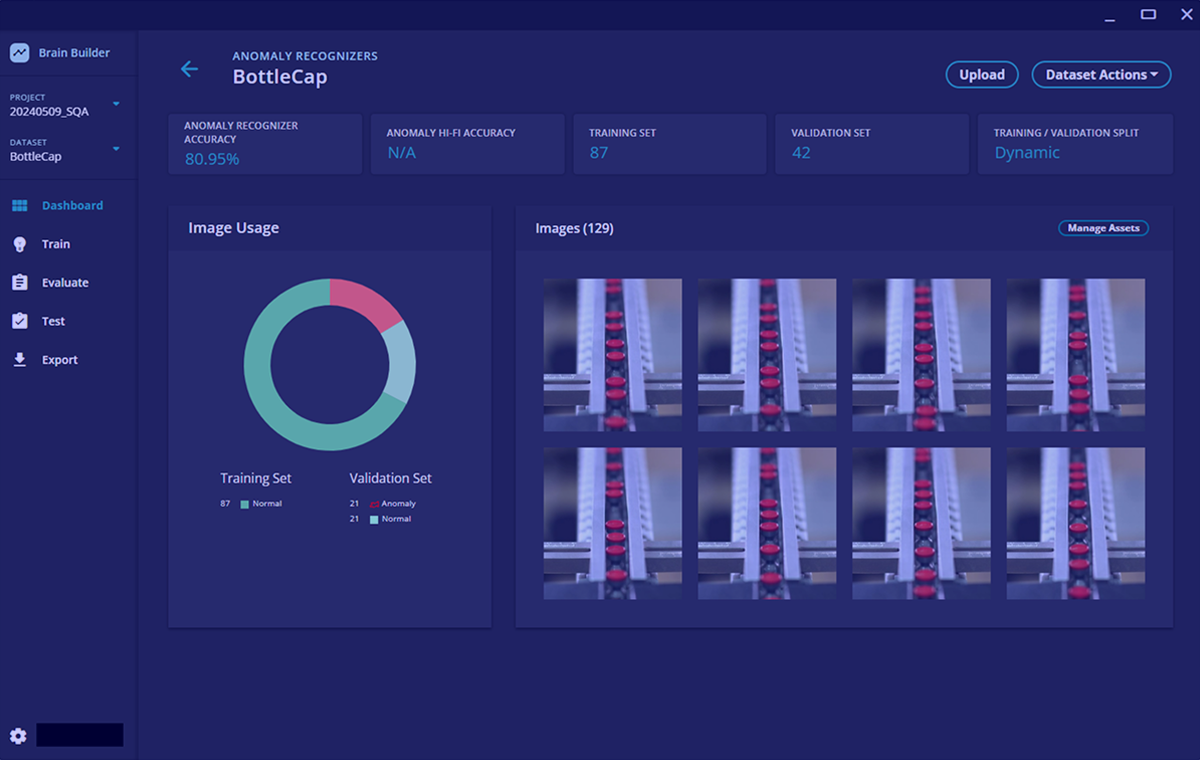This screenshot has height=760, width=1200.
Task: Open the first bottle cap image thumbnail
Action: point(612,355)
